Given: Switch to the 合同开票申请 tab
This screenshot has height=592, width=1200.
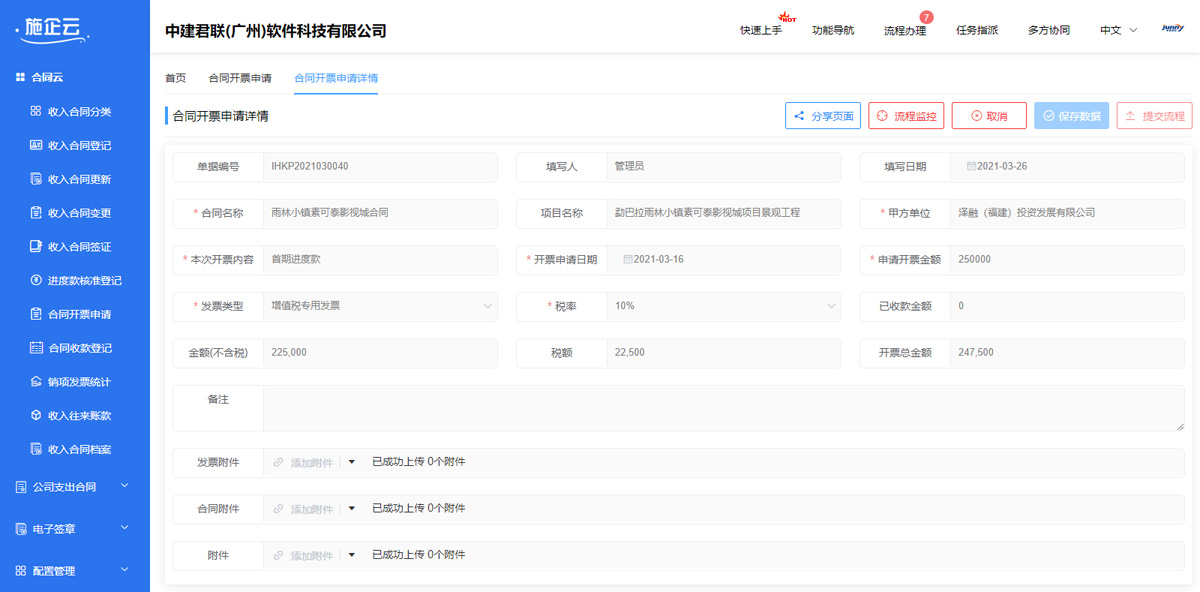Looking at the screenshot, I should [x=240, y=78].
